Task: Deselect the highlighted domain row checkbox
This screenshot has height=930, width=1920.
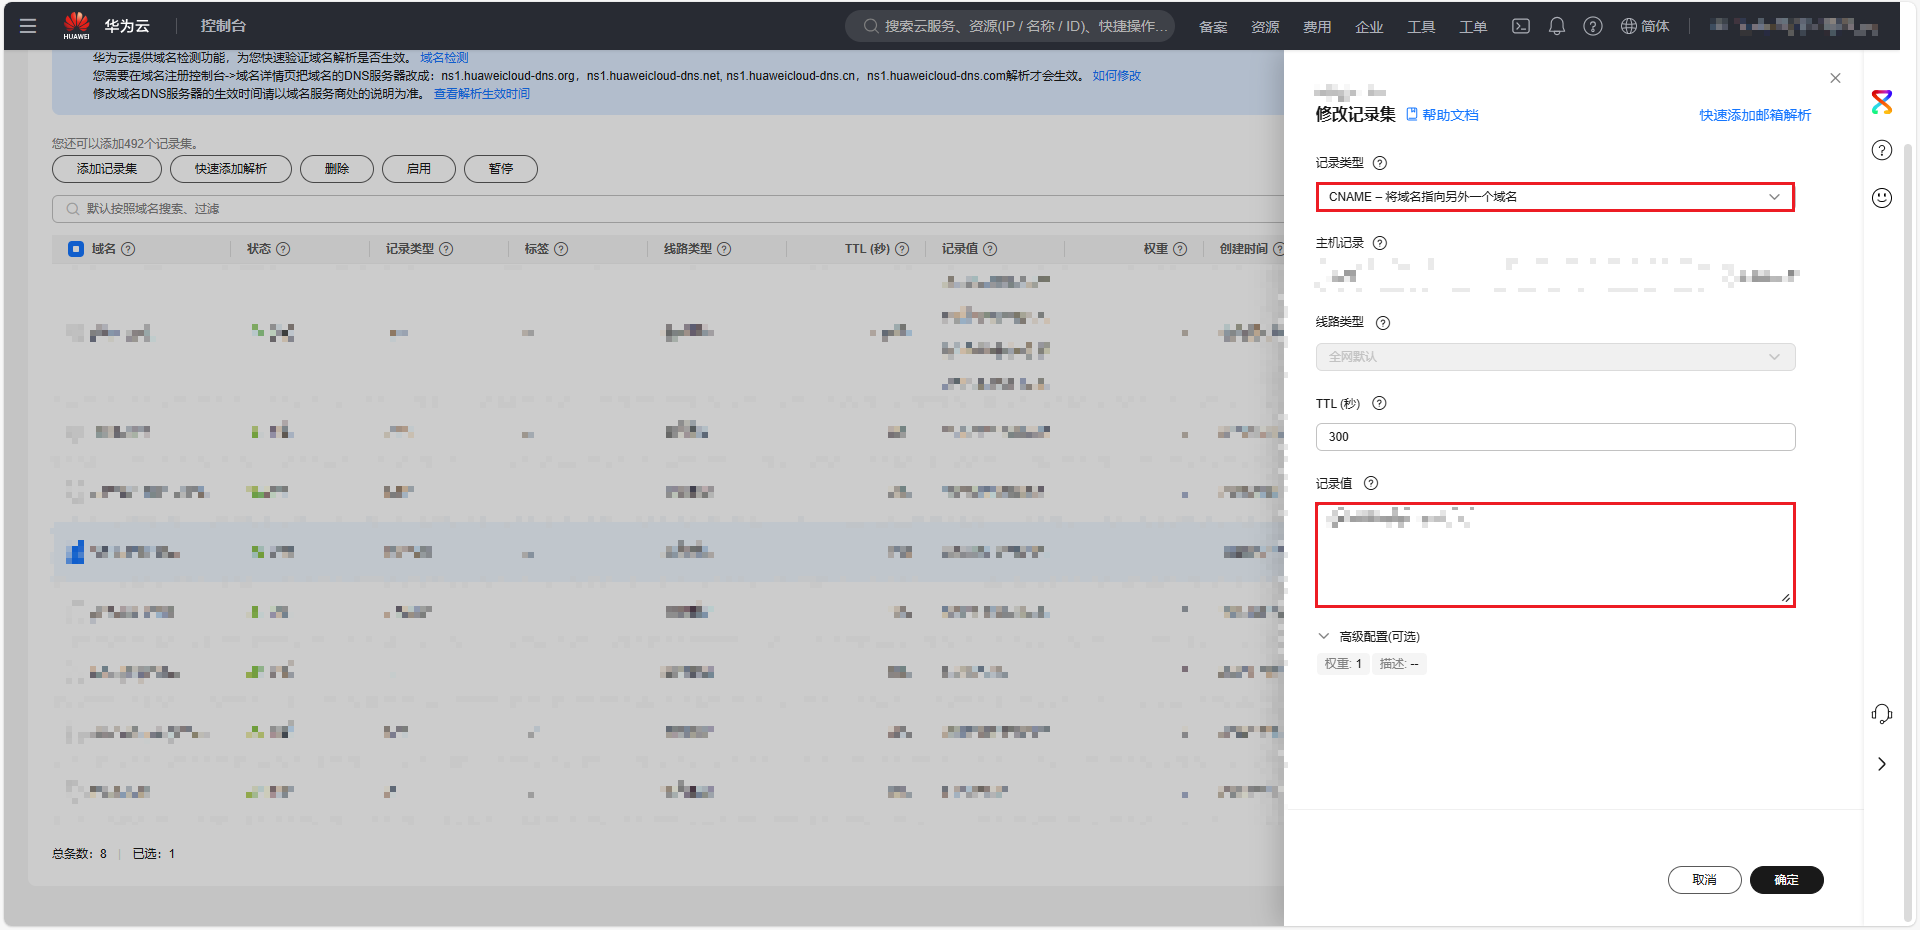Action: (75, 551)
